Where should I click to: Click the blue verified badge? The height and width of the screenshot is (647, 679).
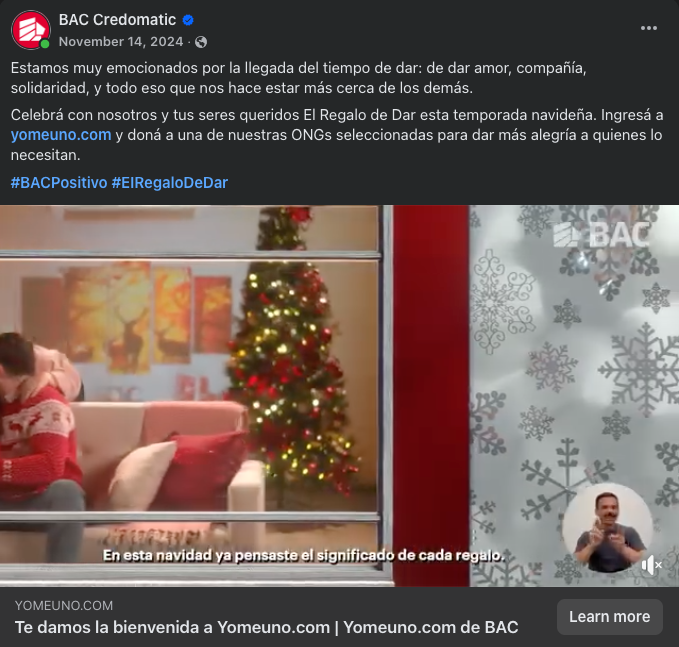[x=188, y=20]
